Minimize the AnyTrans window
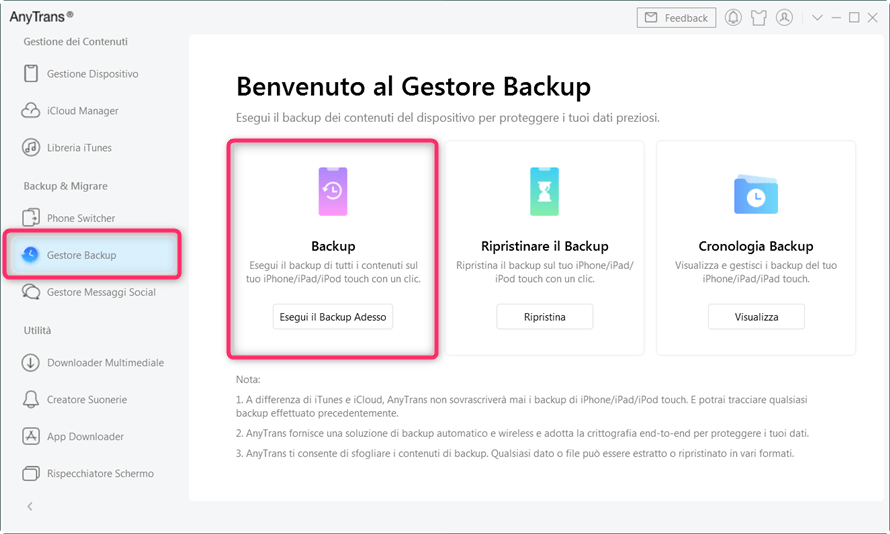890x534 pixels. [x=836, y=18]
